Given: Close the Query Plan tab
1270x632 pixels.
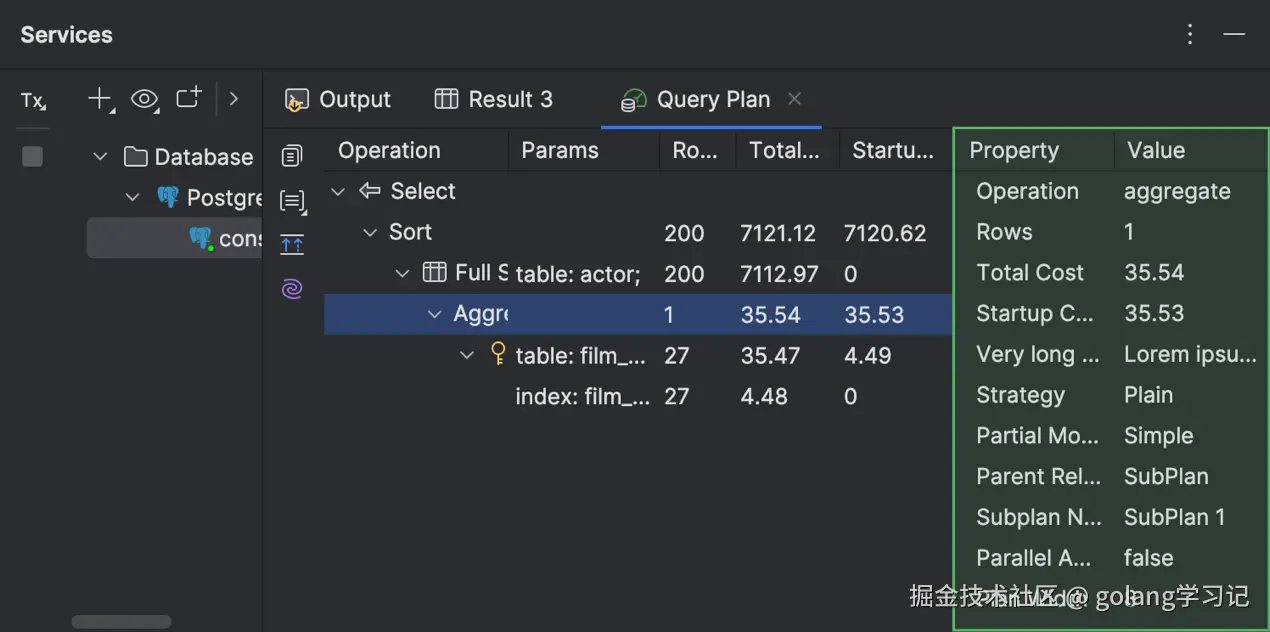Looking at the screenshot, I should 794,99.
